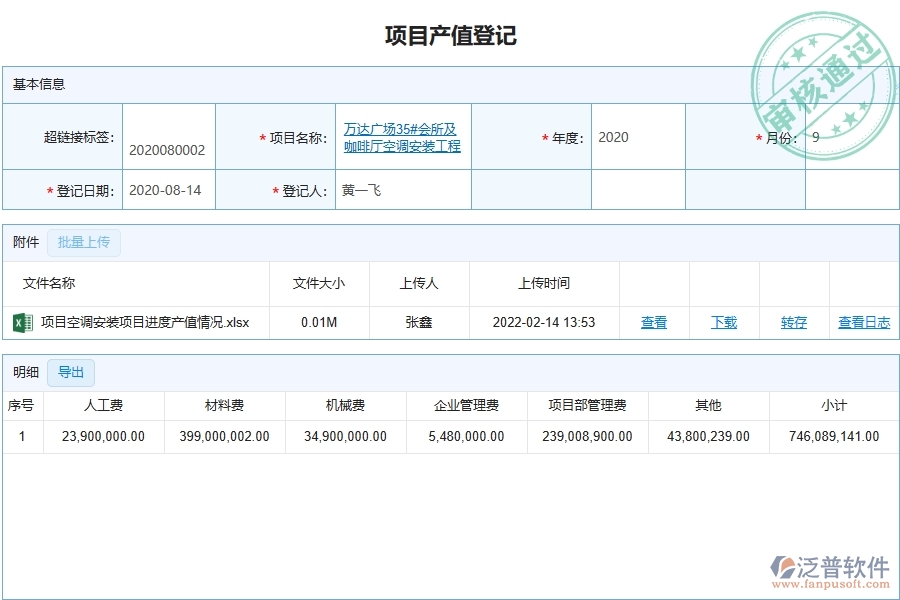Open the 批量上传 upload dialog
This screenshot has width=900, height=600.
coord(84,242)
